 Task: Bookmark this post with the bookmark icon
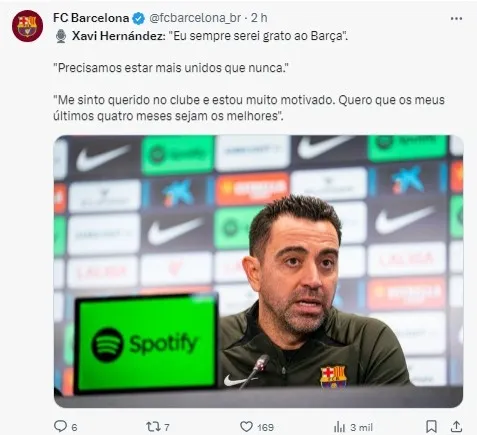(431, 426)
